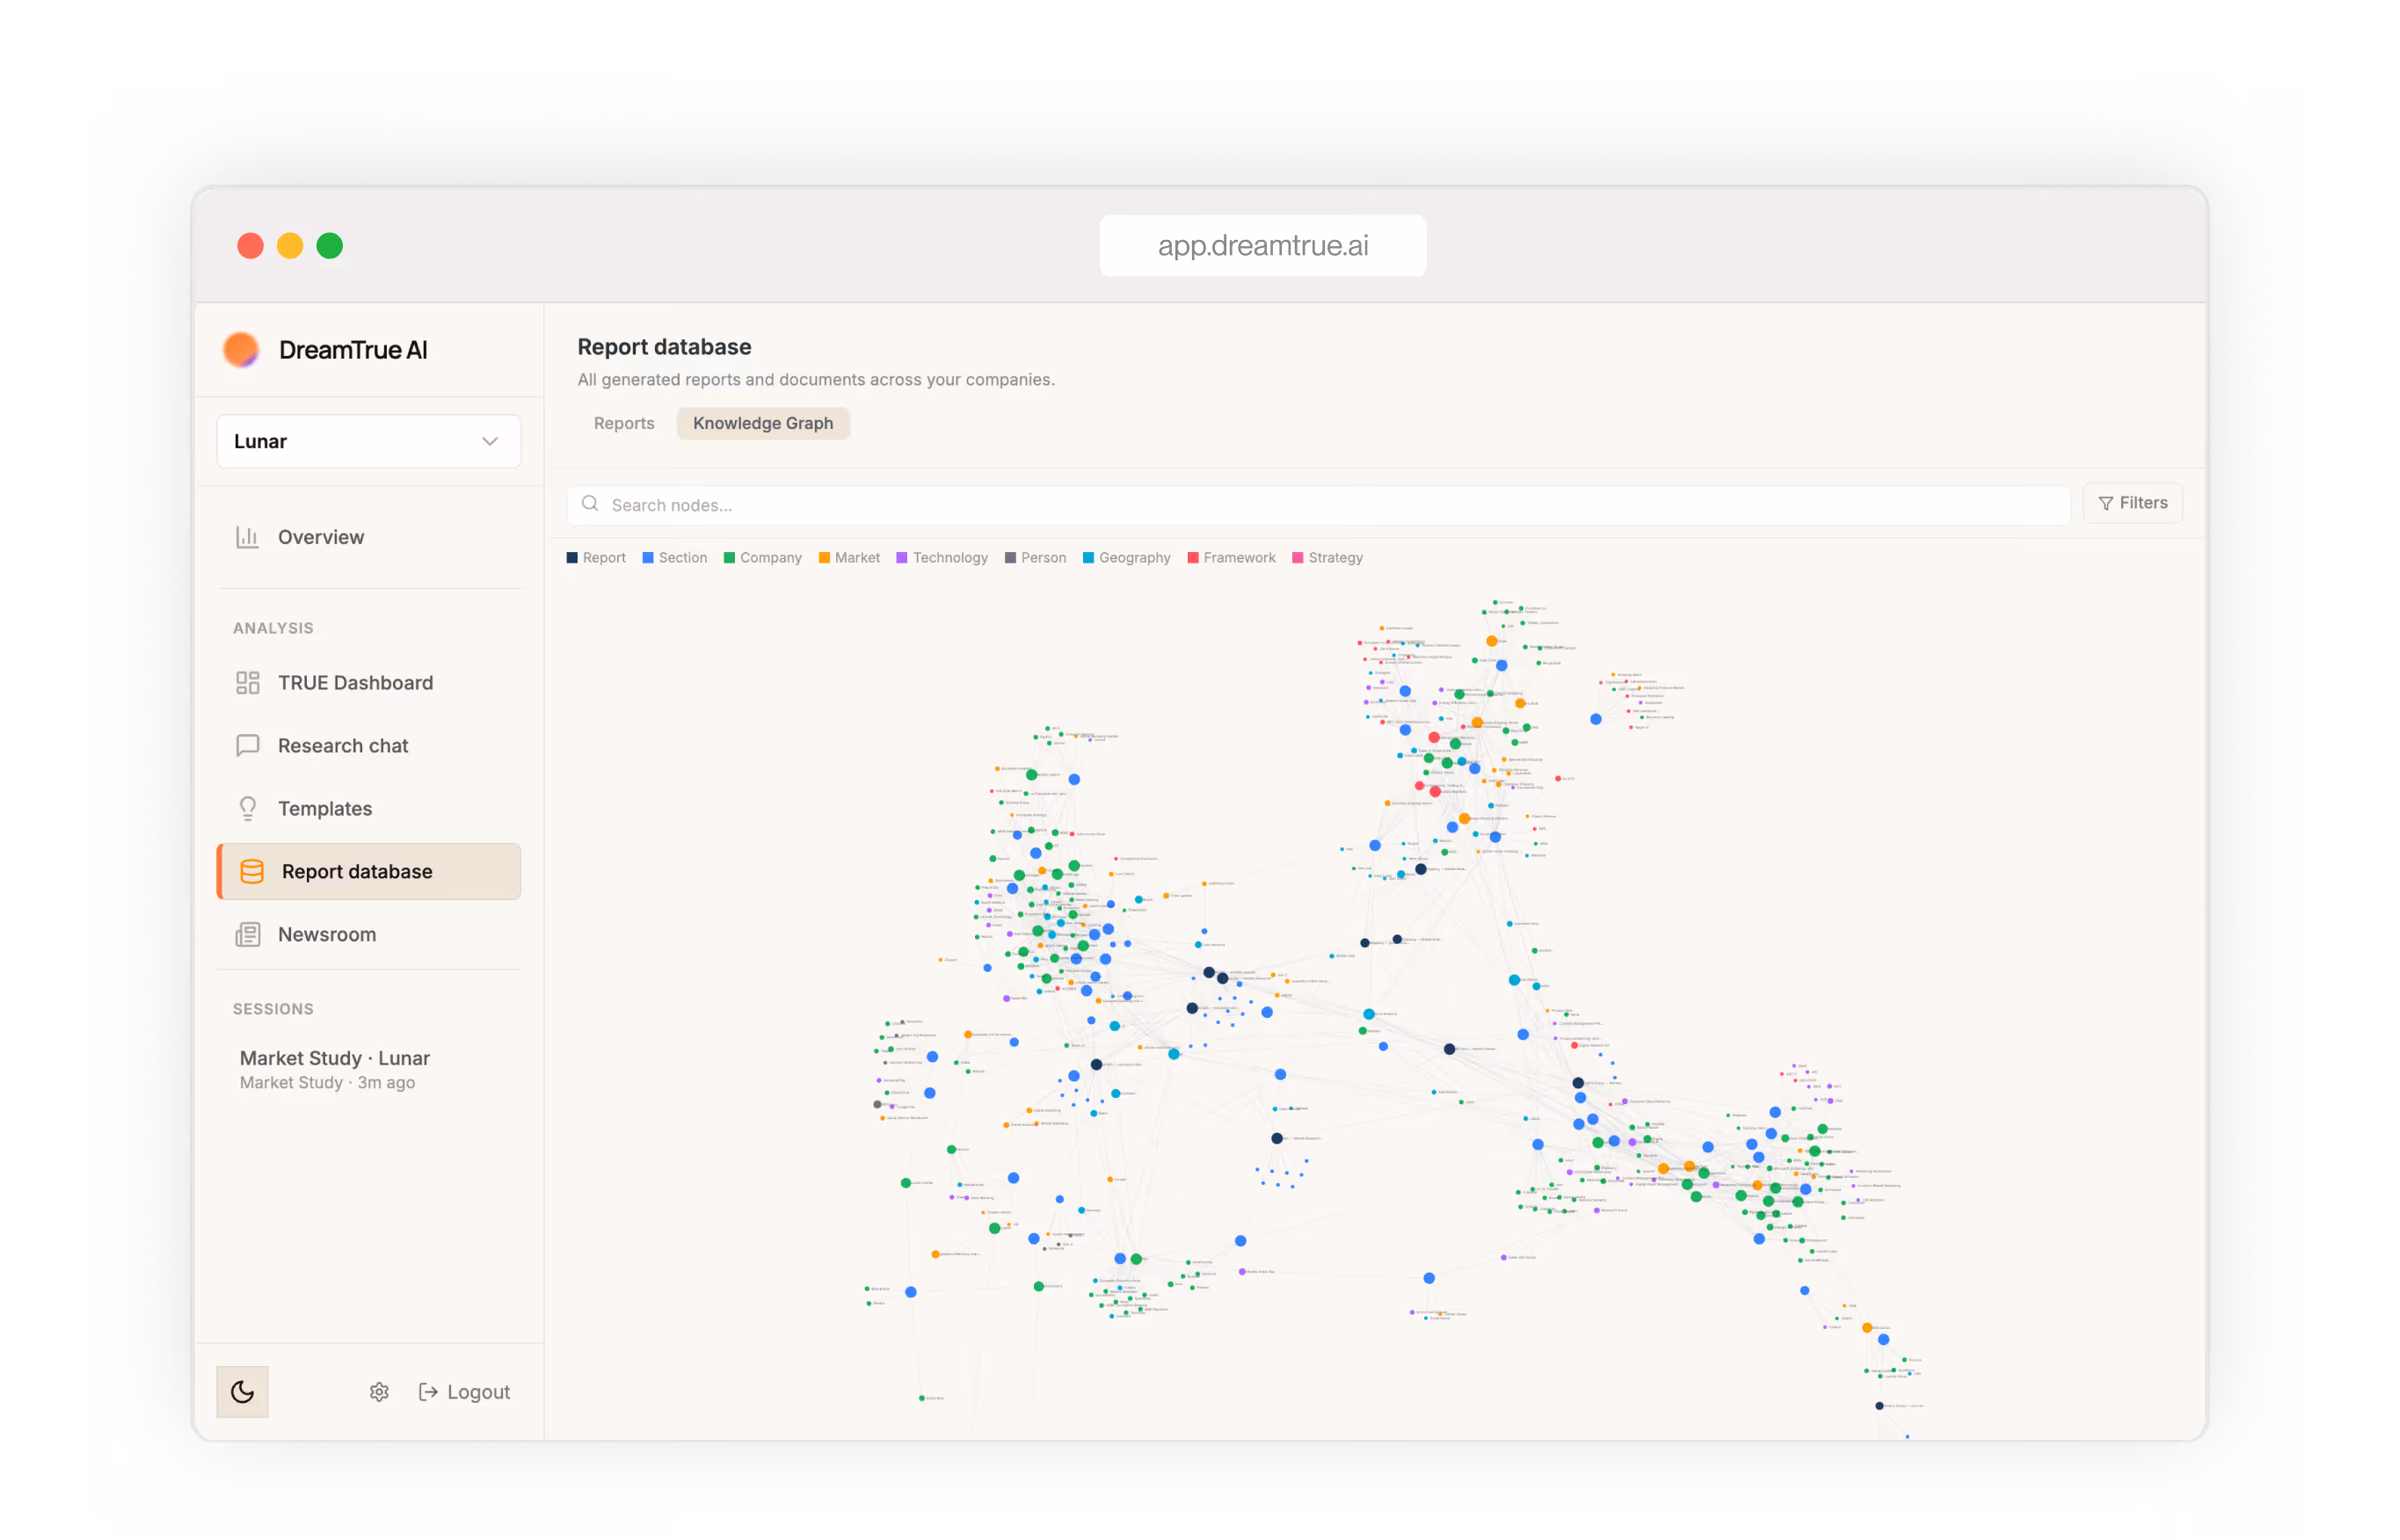This screenshot has width=2400, height=1540.
Task: Click the Newsroom newspaper icon
Action: click(247, 935)
